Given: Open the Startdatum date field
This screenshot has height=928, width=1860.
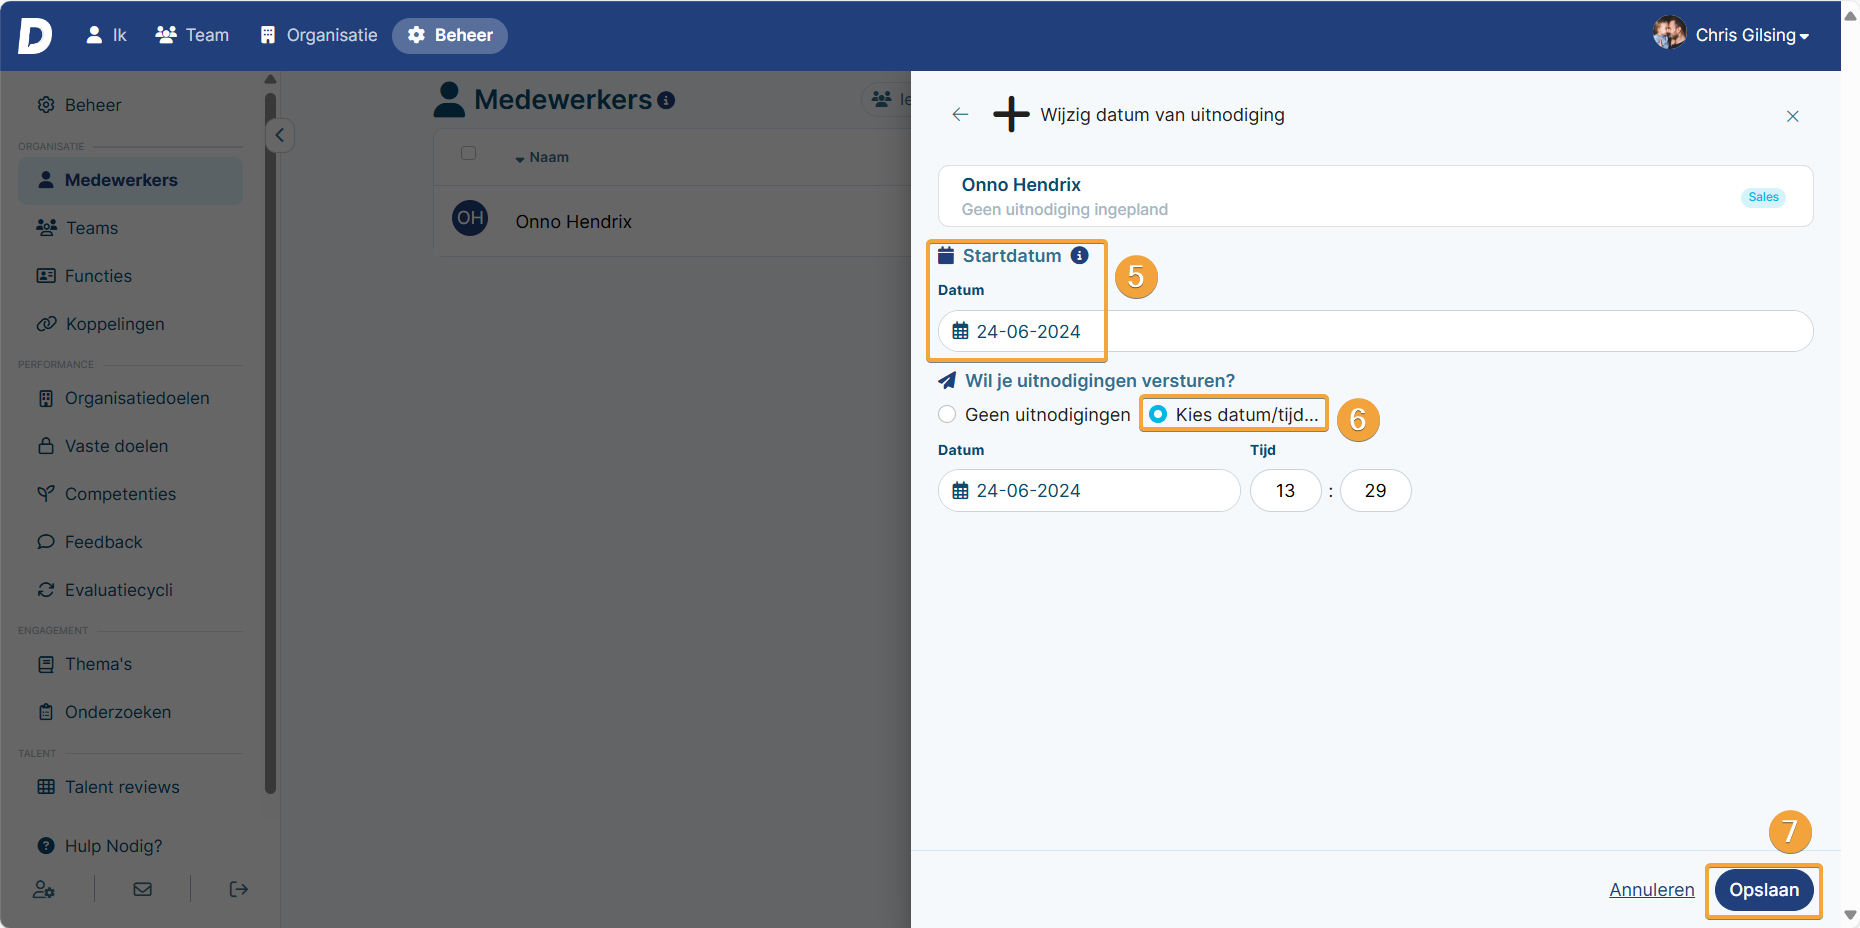Looking at the screenshot, I should (1375, 331).
